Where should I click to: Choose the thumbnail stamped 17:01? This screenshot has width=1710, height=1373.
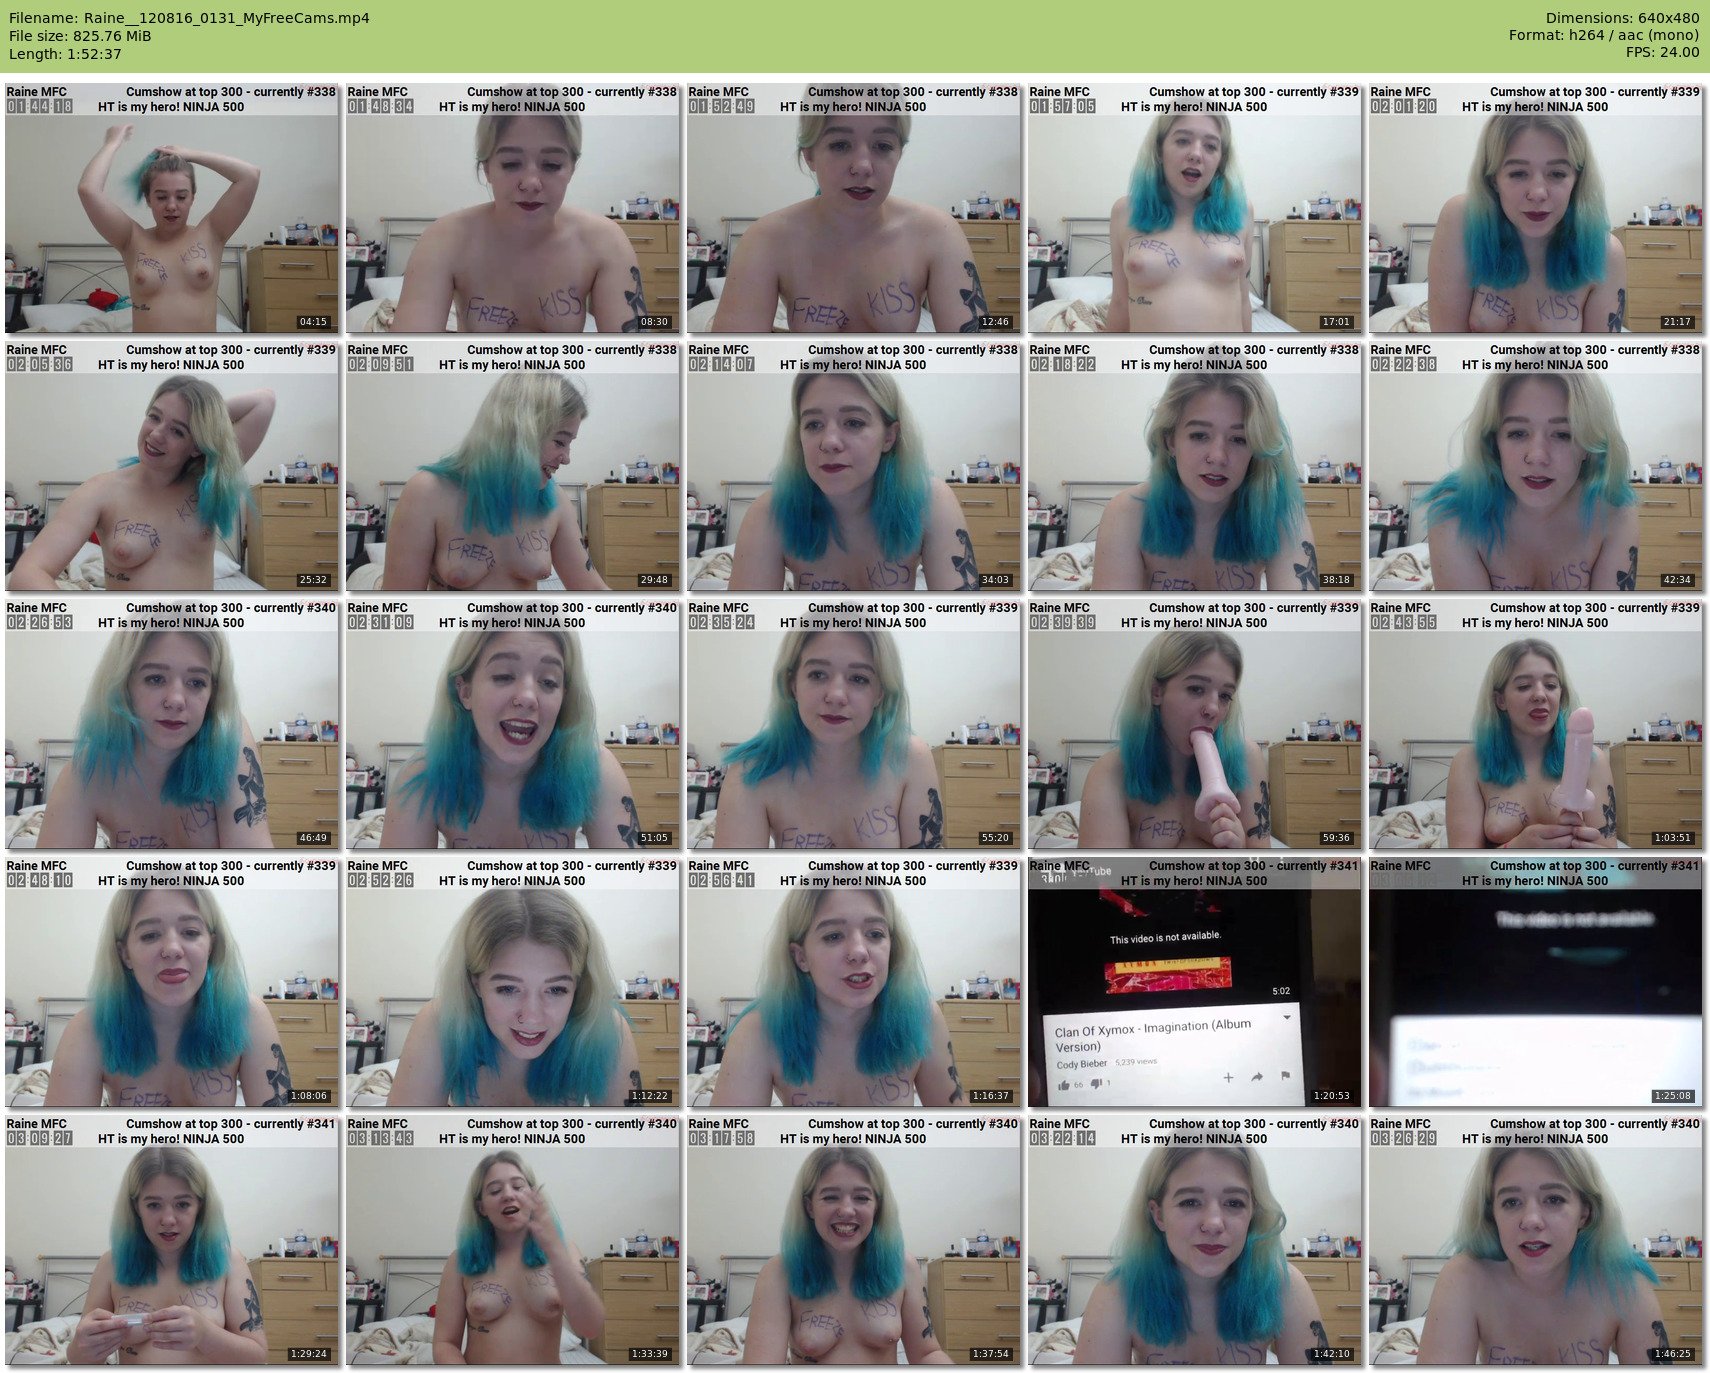coord(1195,208)
